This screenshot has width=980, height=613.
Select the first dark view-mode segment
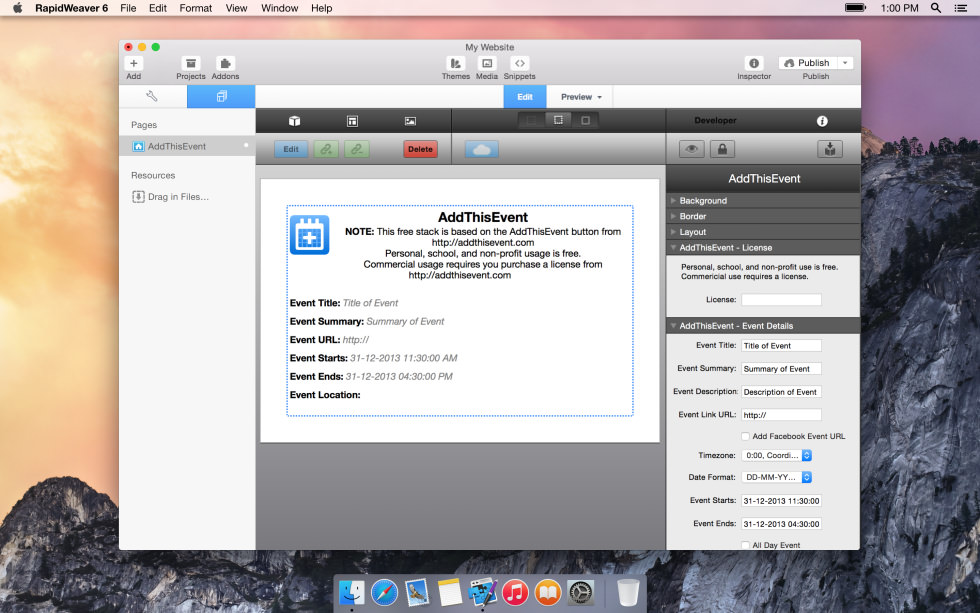tap(531, 120)
